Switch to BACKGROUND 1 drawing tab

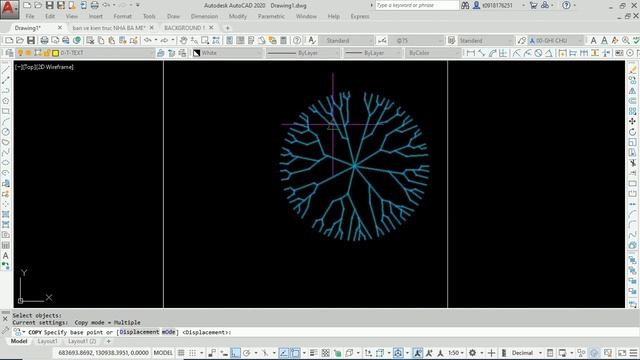[x=184, y=28]
